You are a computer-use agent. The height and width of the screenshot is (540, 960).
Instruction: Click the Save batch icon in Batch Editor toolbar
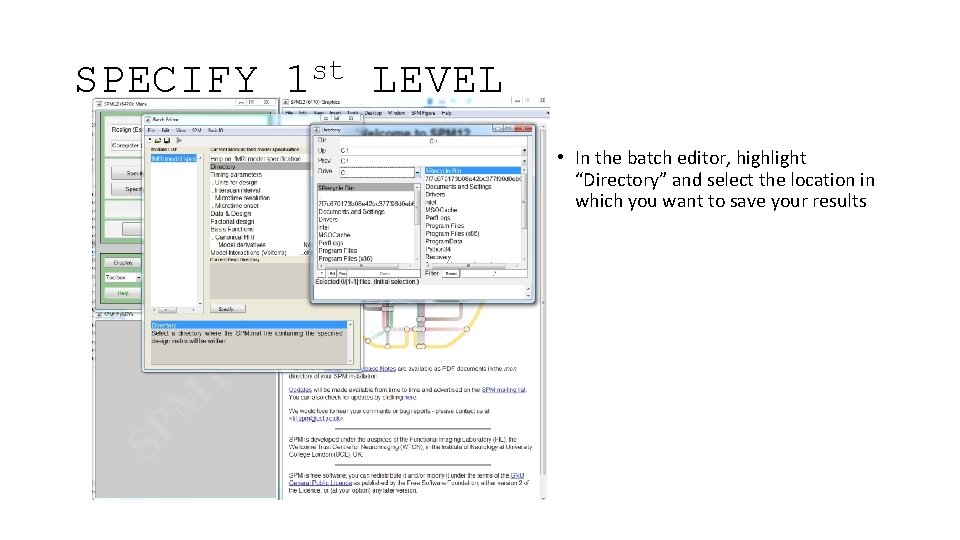(x=167, y=140)
